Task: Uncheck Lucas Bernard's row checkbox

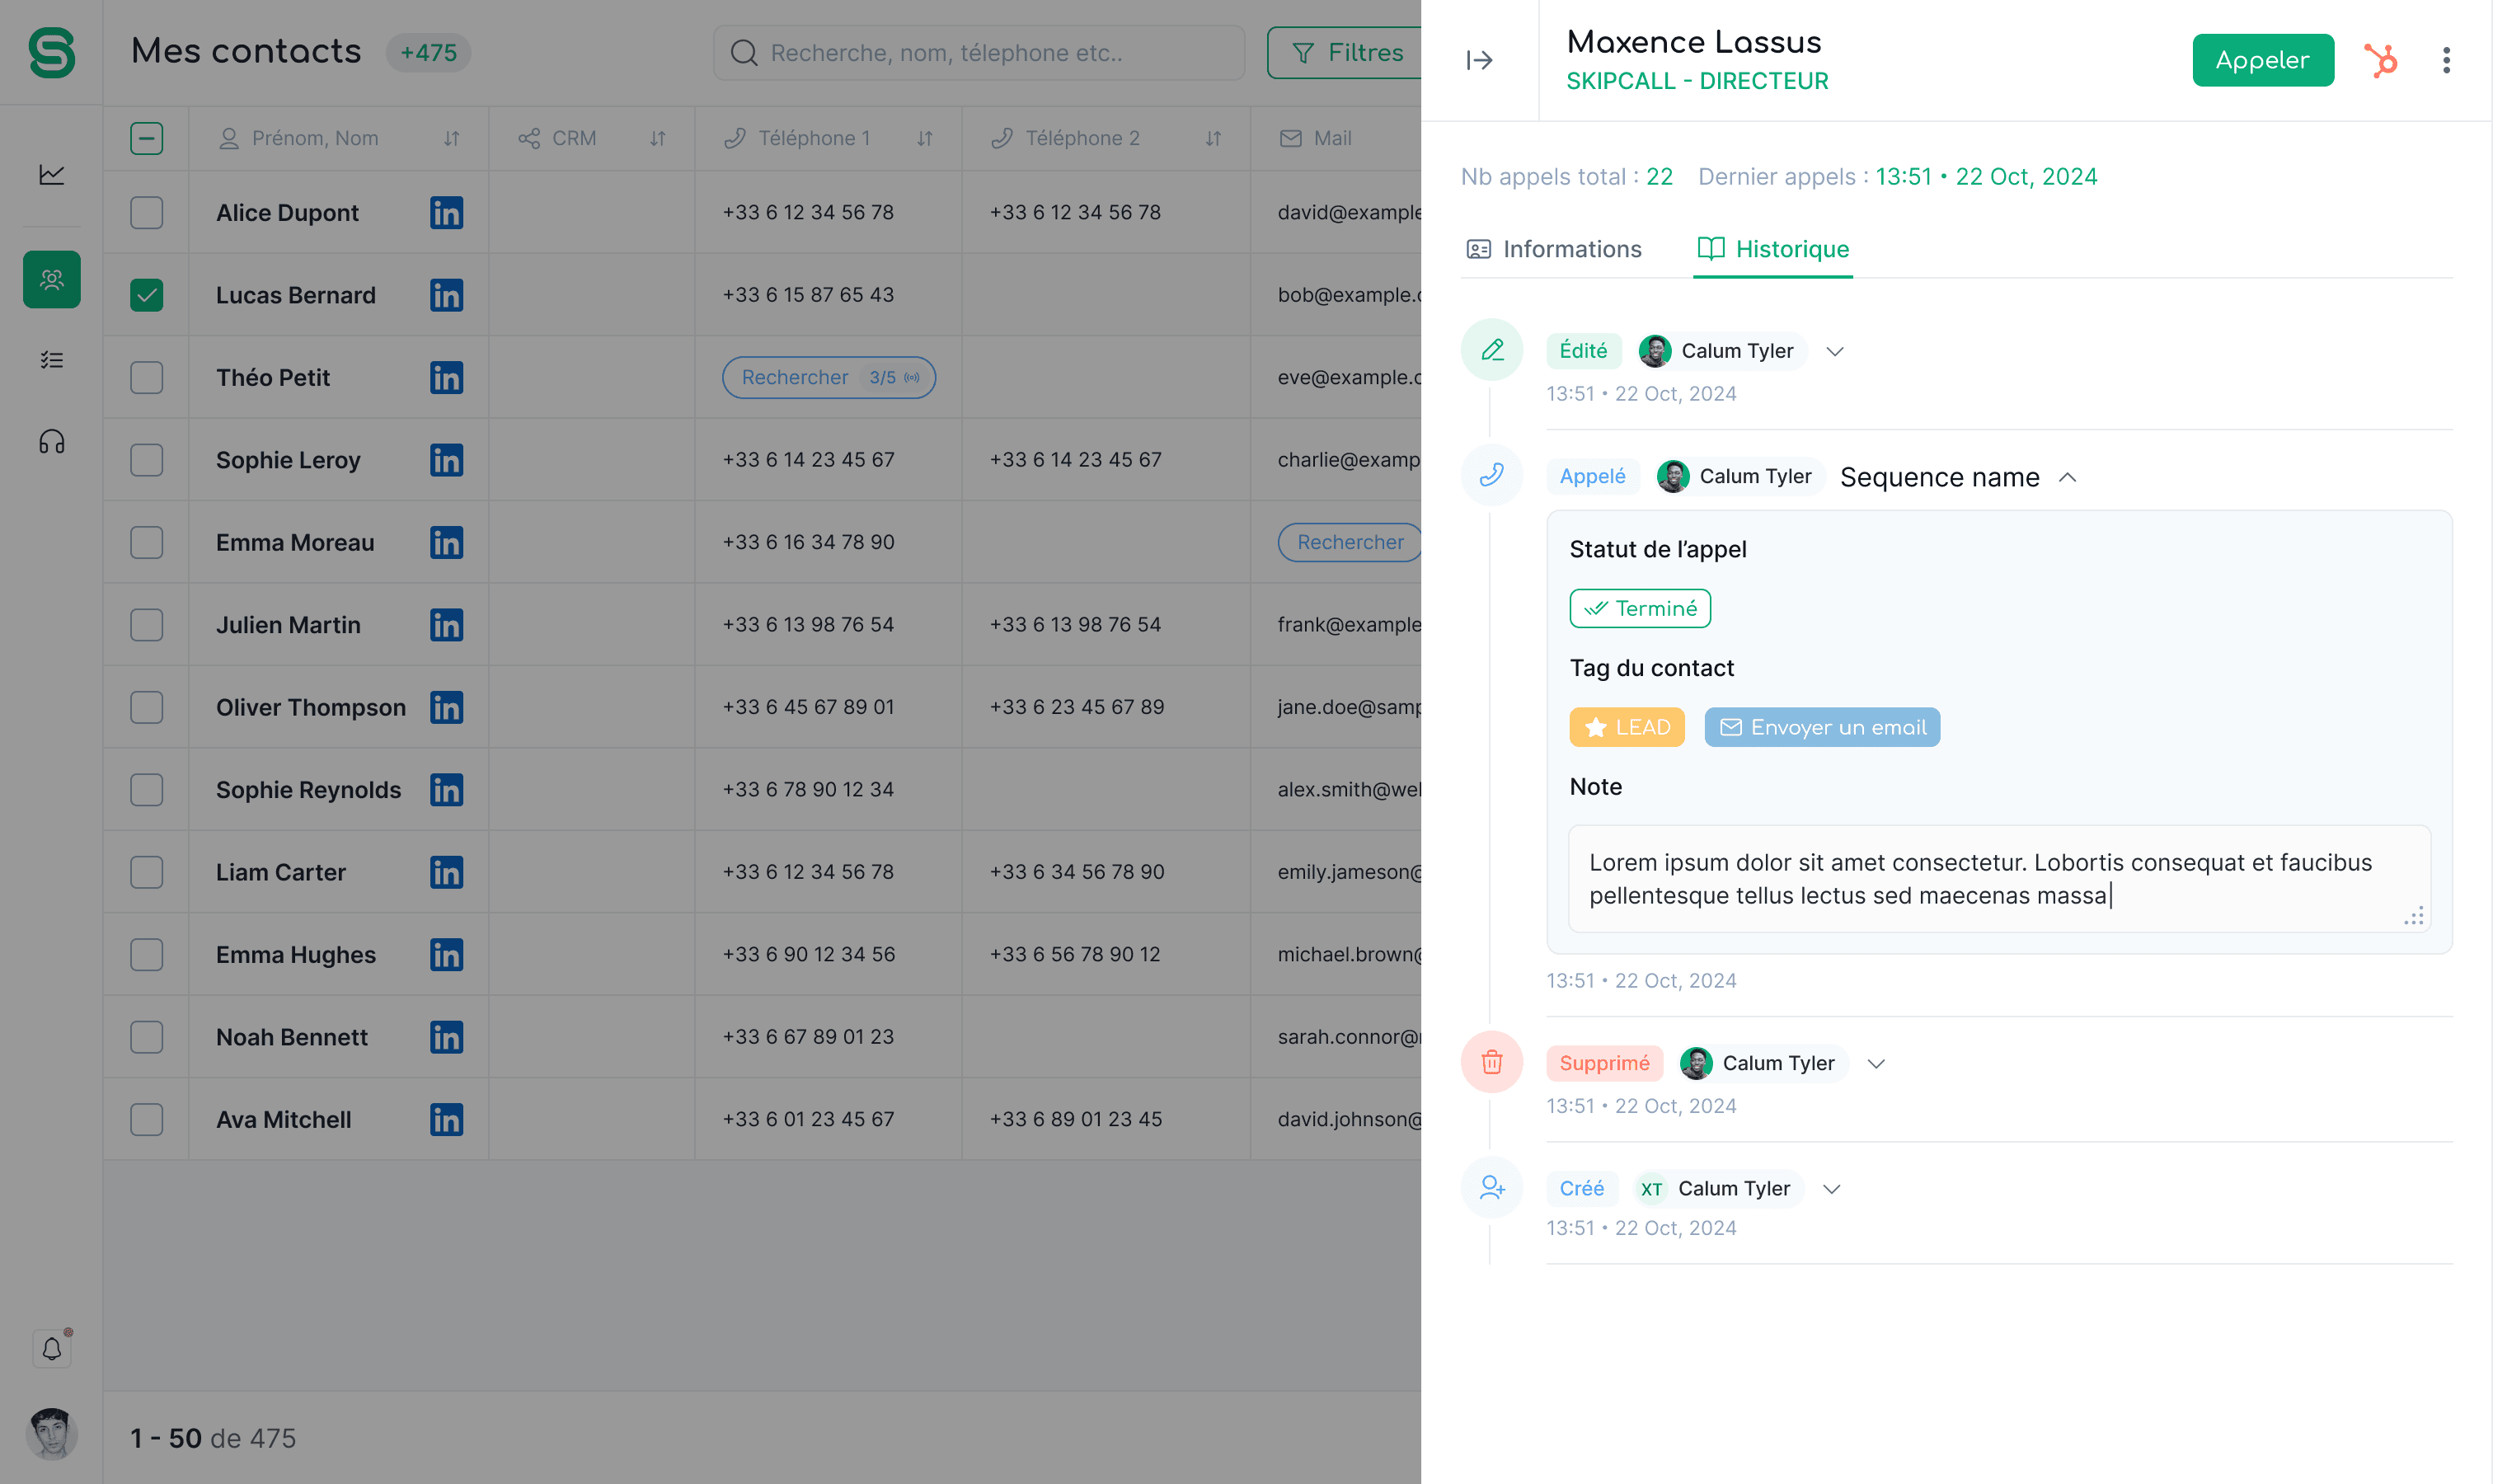Action: [147, 295]
